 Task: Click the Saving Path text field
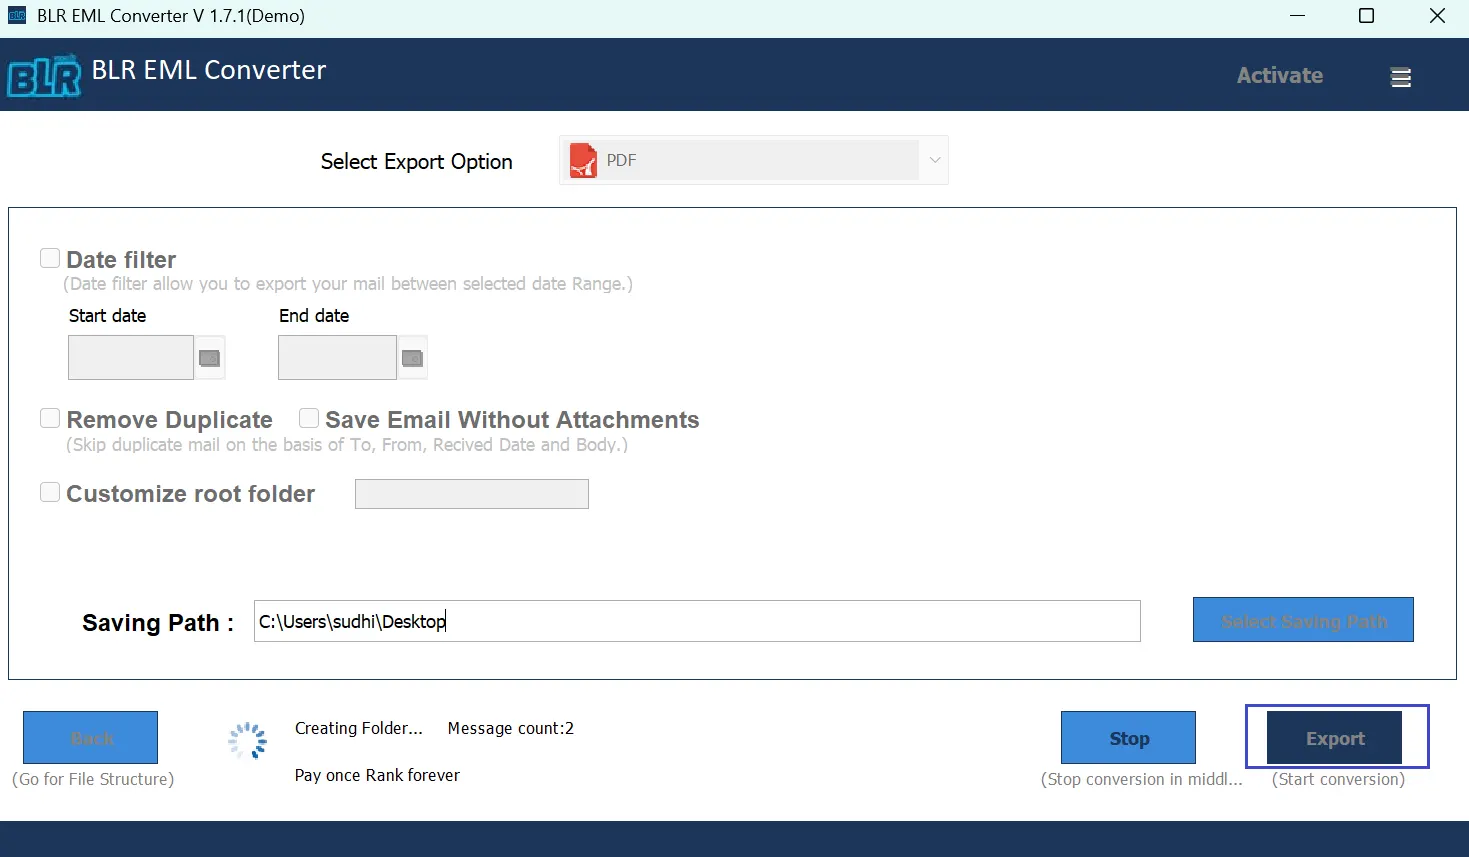pyautogui.click(x=696, y=621)
